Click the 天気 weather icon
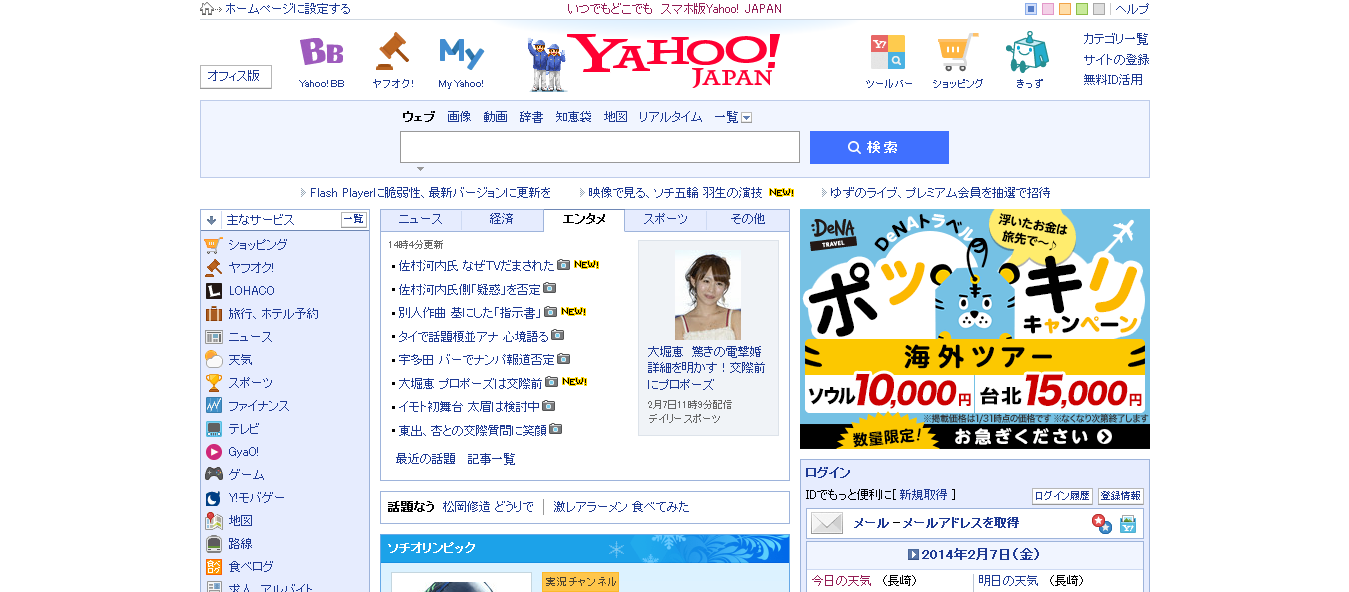1349x592 pixels. [x=213, y=360]
